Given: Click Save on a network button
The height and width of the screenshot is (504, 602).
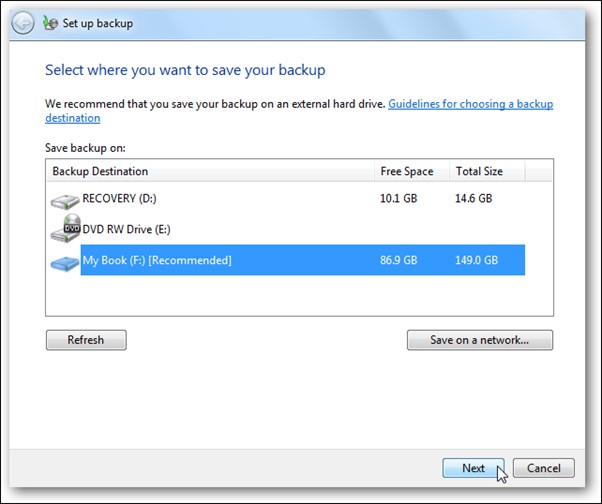Looking at the screenshot, I should 479,340.
